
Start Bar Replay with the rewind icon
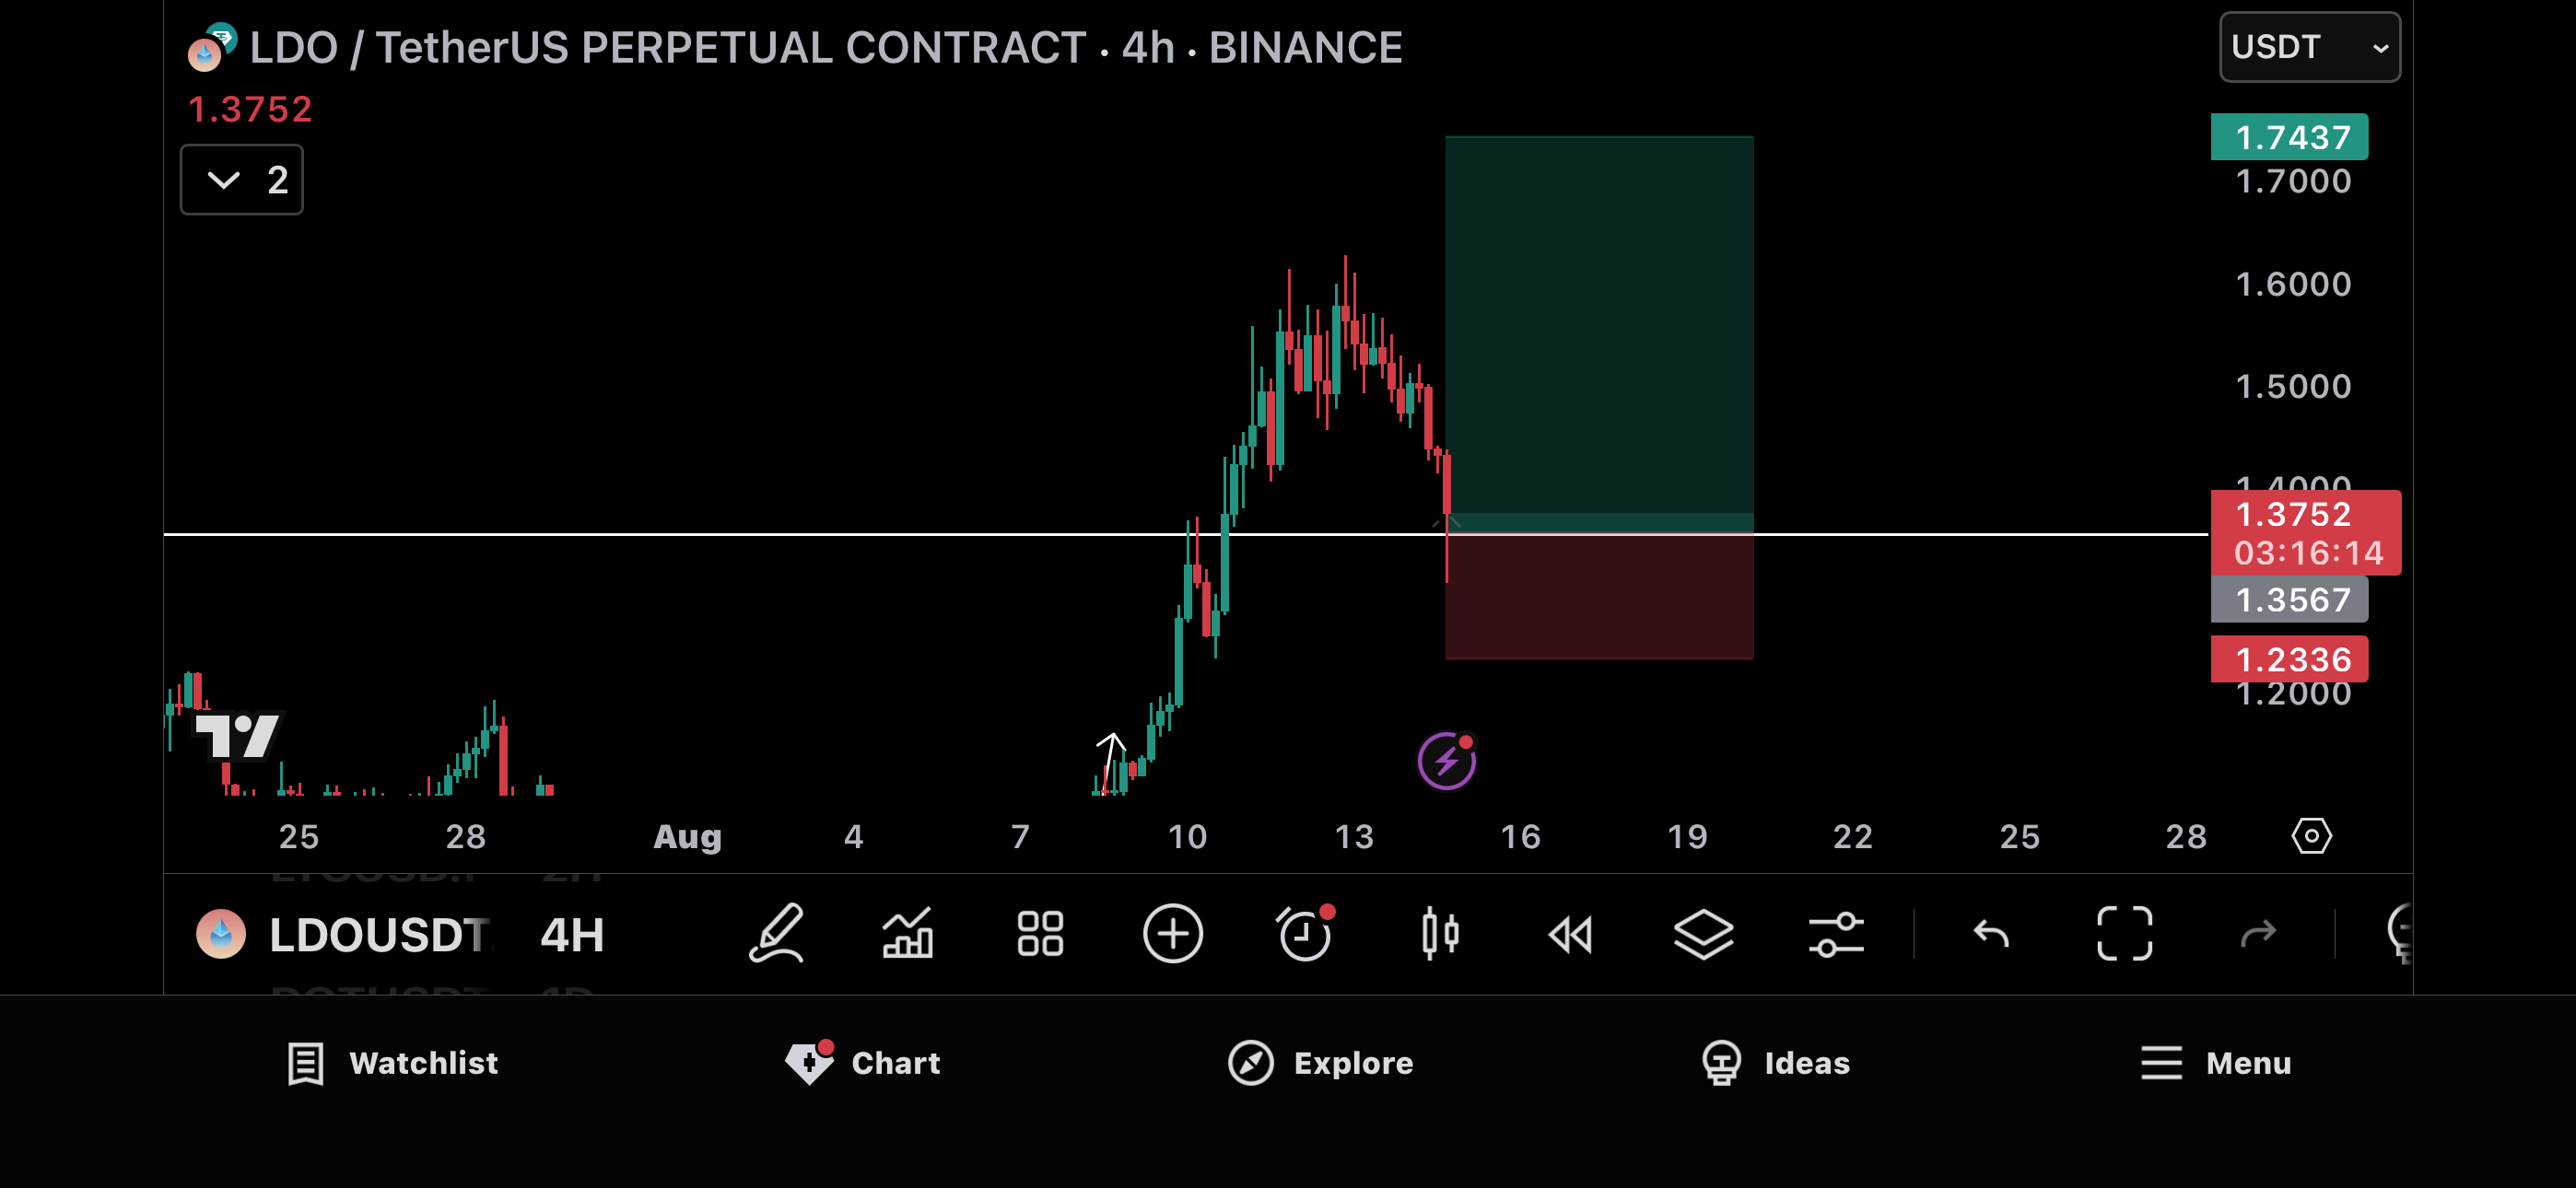pos(1571,935)
